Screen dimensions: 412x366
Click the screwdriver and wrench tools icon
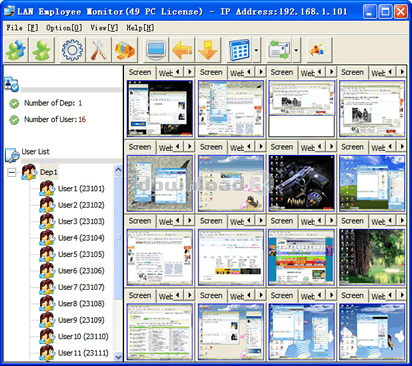pos(99,50)
